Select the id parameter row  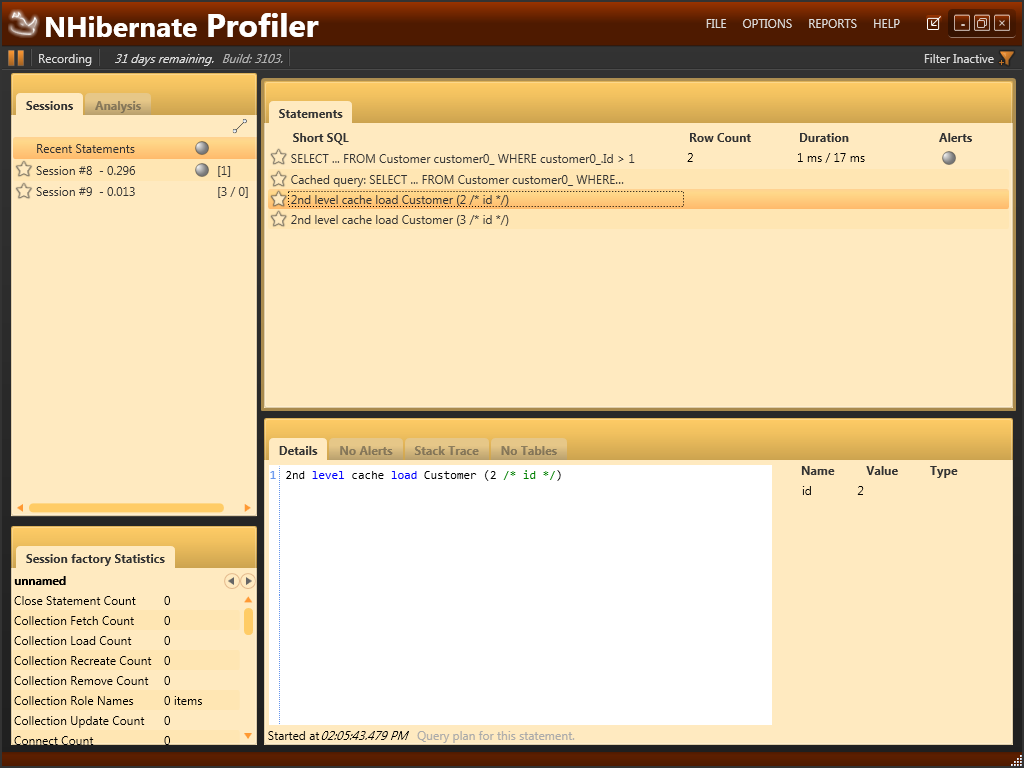point(901,490)
